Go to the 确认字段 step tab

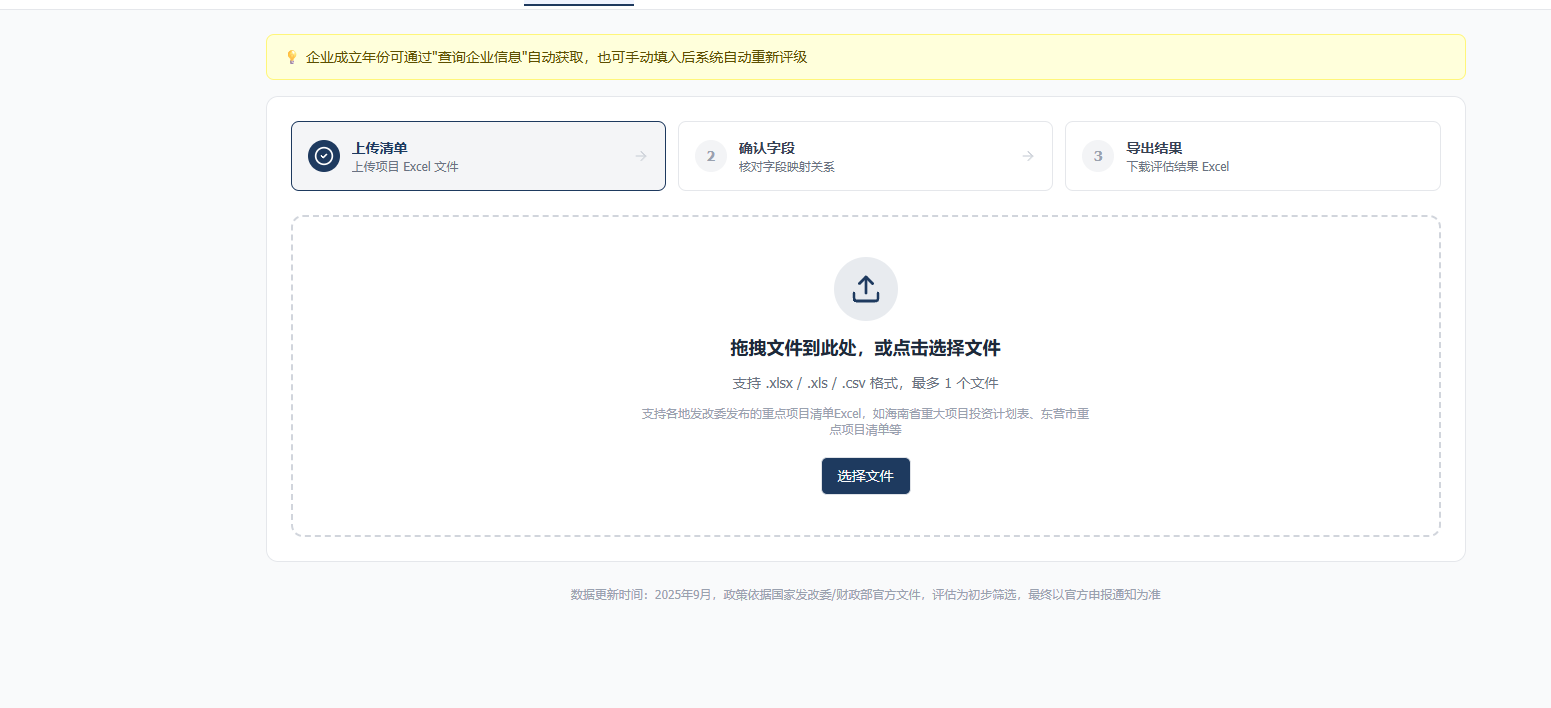tap(865, 156)
